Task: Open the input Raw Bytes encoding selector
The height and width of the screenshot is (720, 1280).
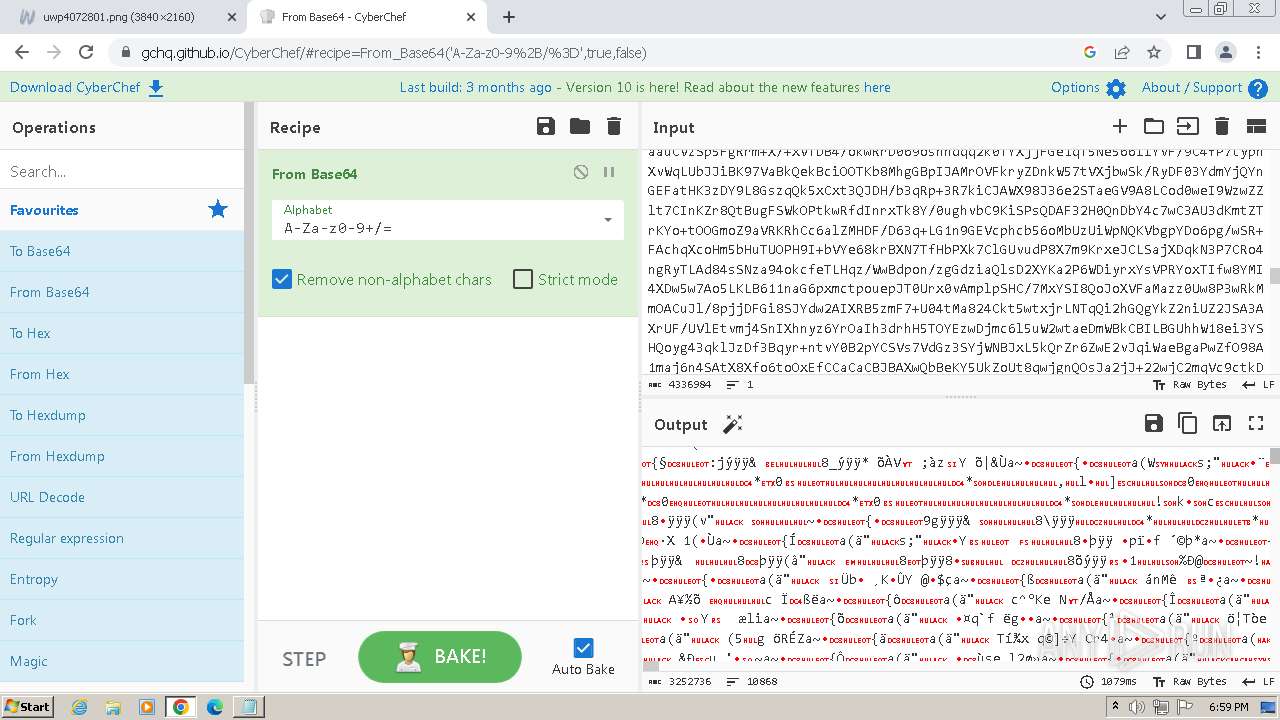Action: 1191,384
